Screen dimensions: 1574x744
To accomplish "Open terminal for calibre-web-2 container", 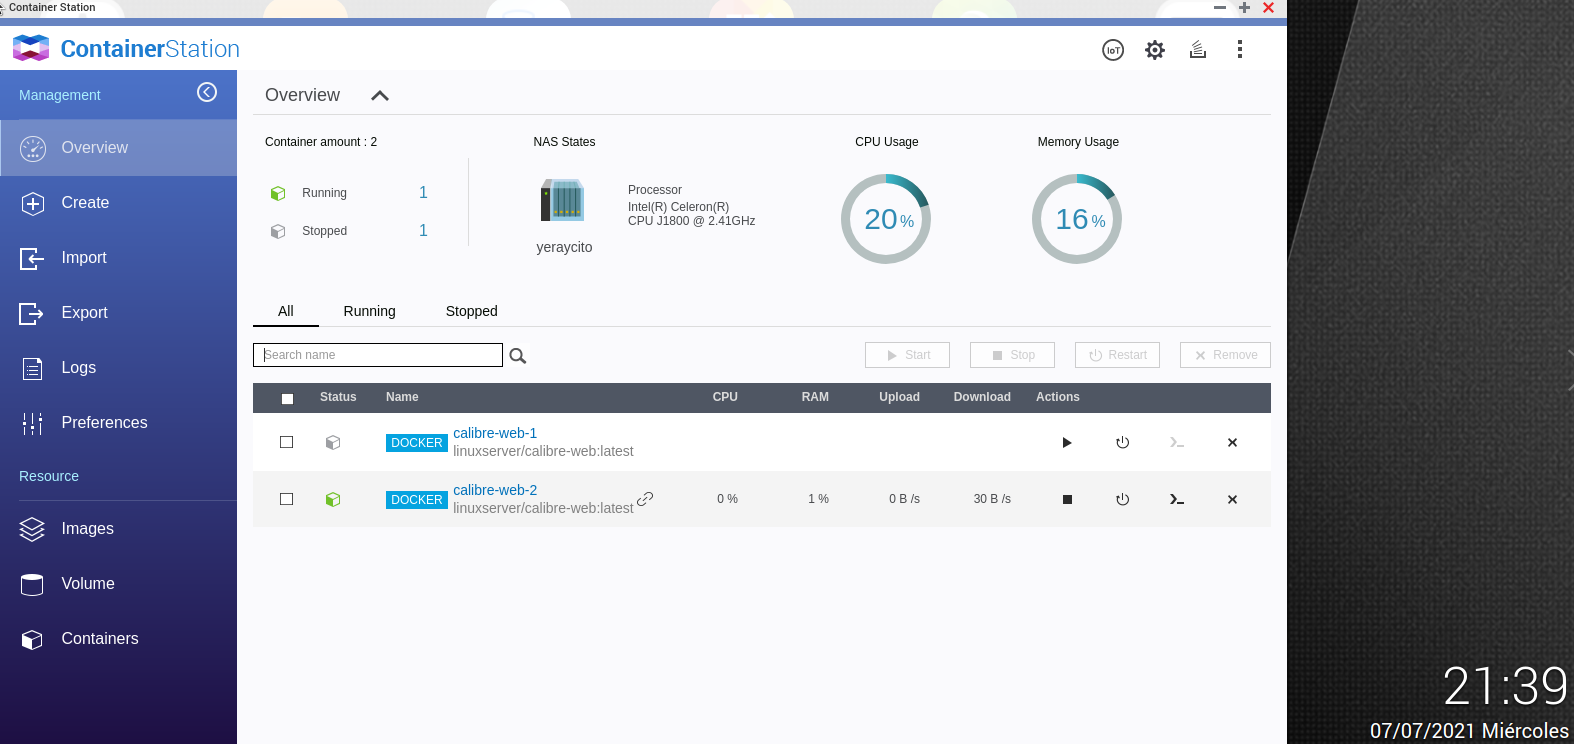I will tap(1177, 500).
